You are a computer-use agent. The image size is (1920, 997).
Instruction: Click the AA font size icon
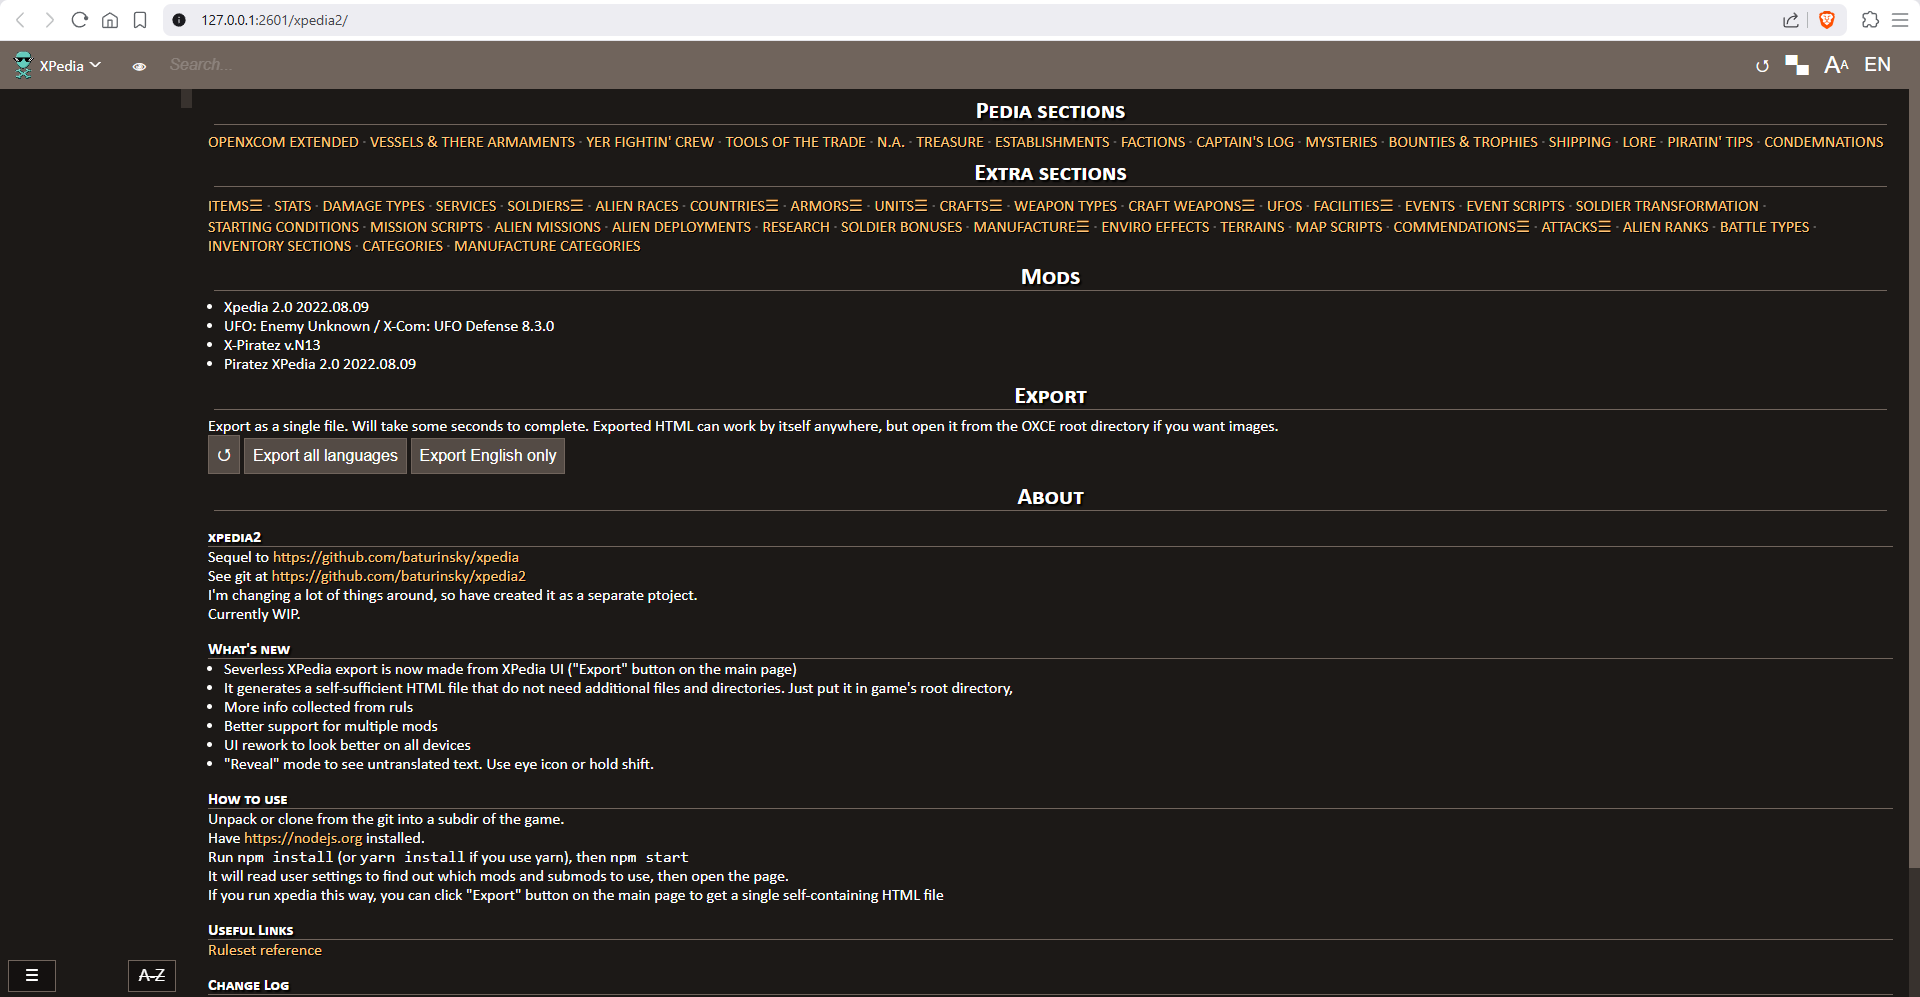tap(1836, 65)
